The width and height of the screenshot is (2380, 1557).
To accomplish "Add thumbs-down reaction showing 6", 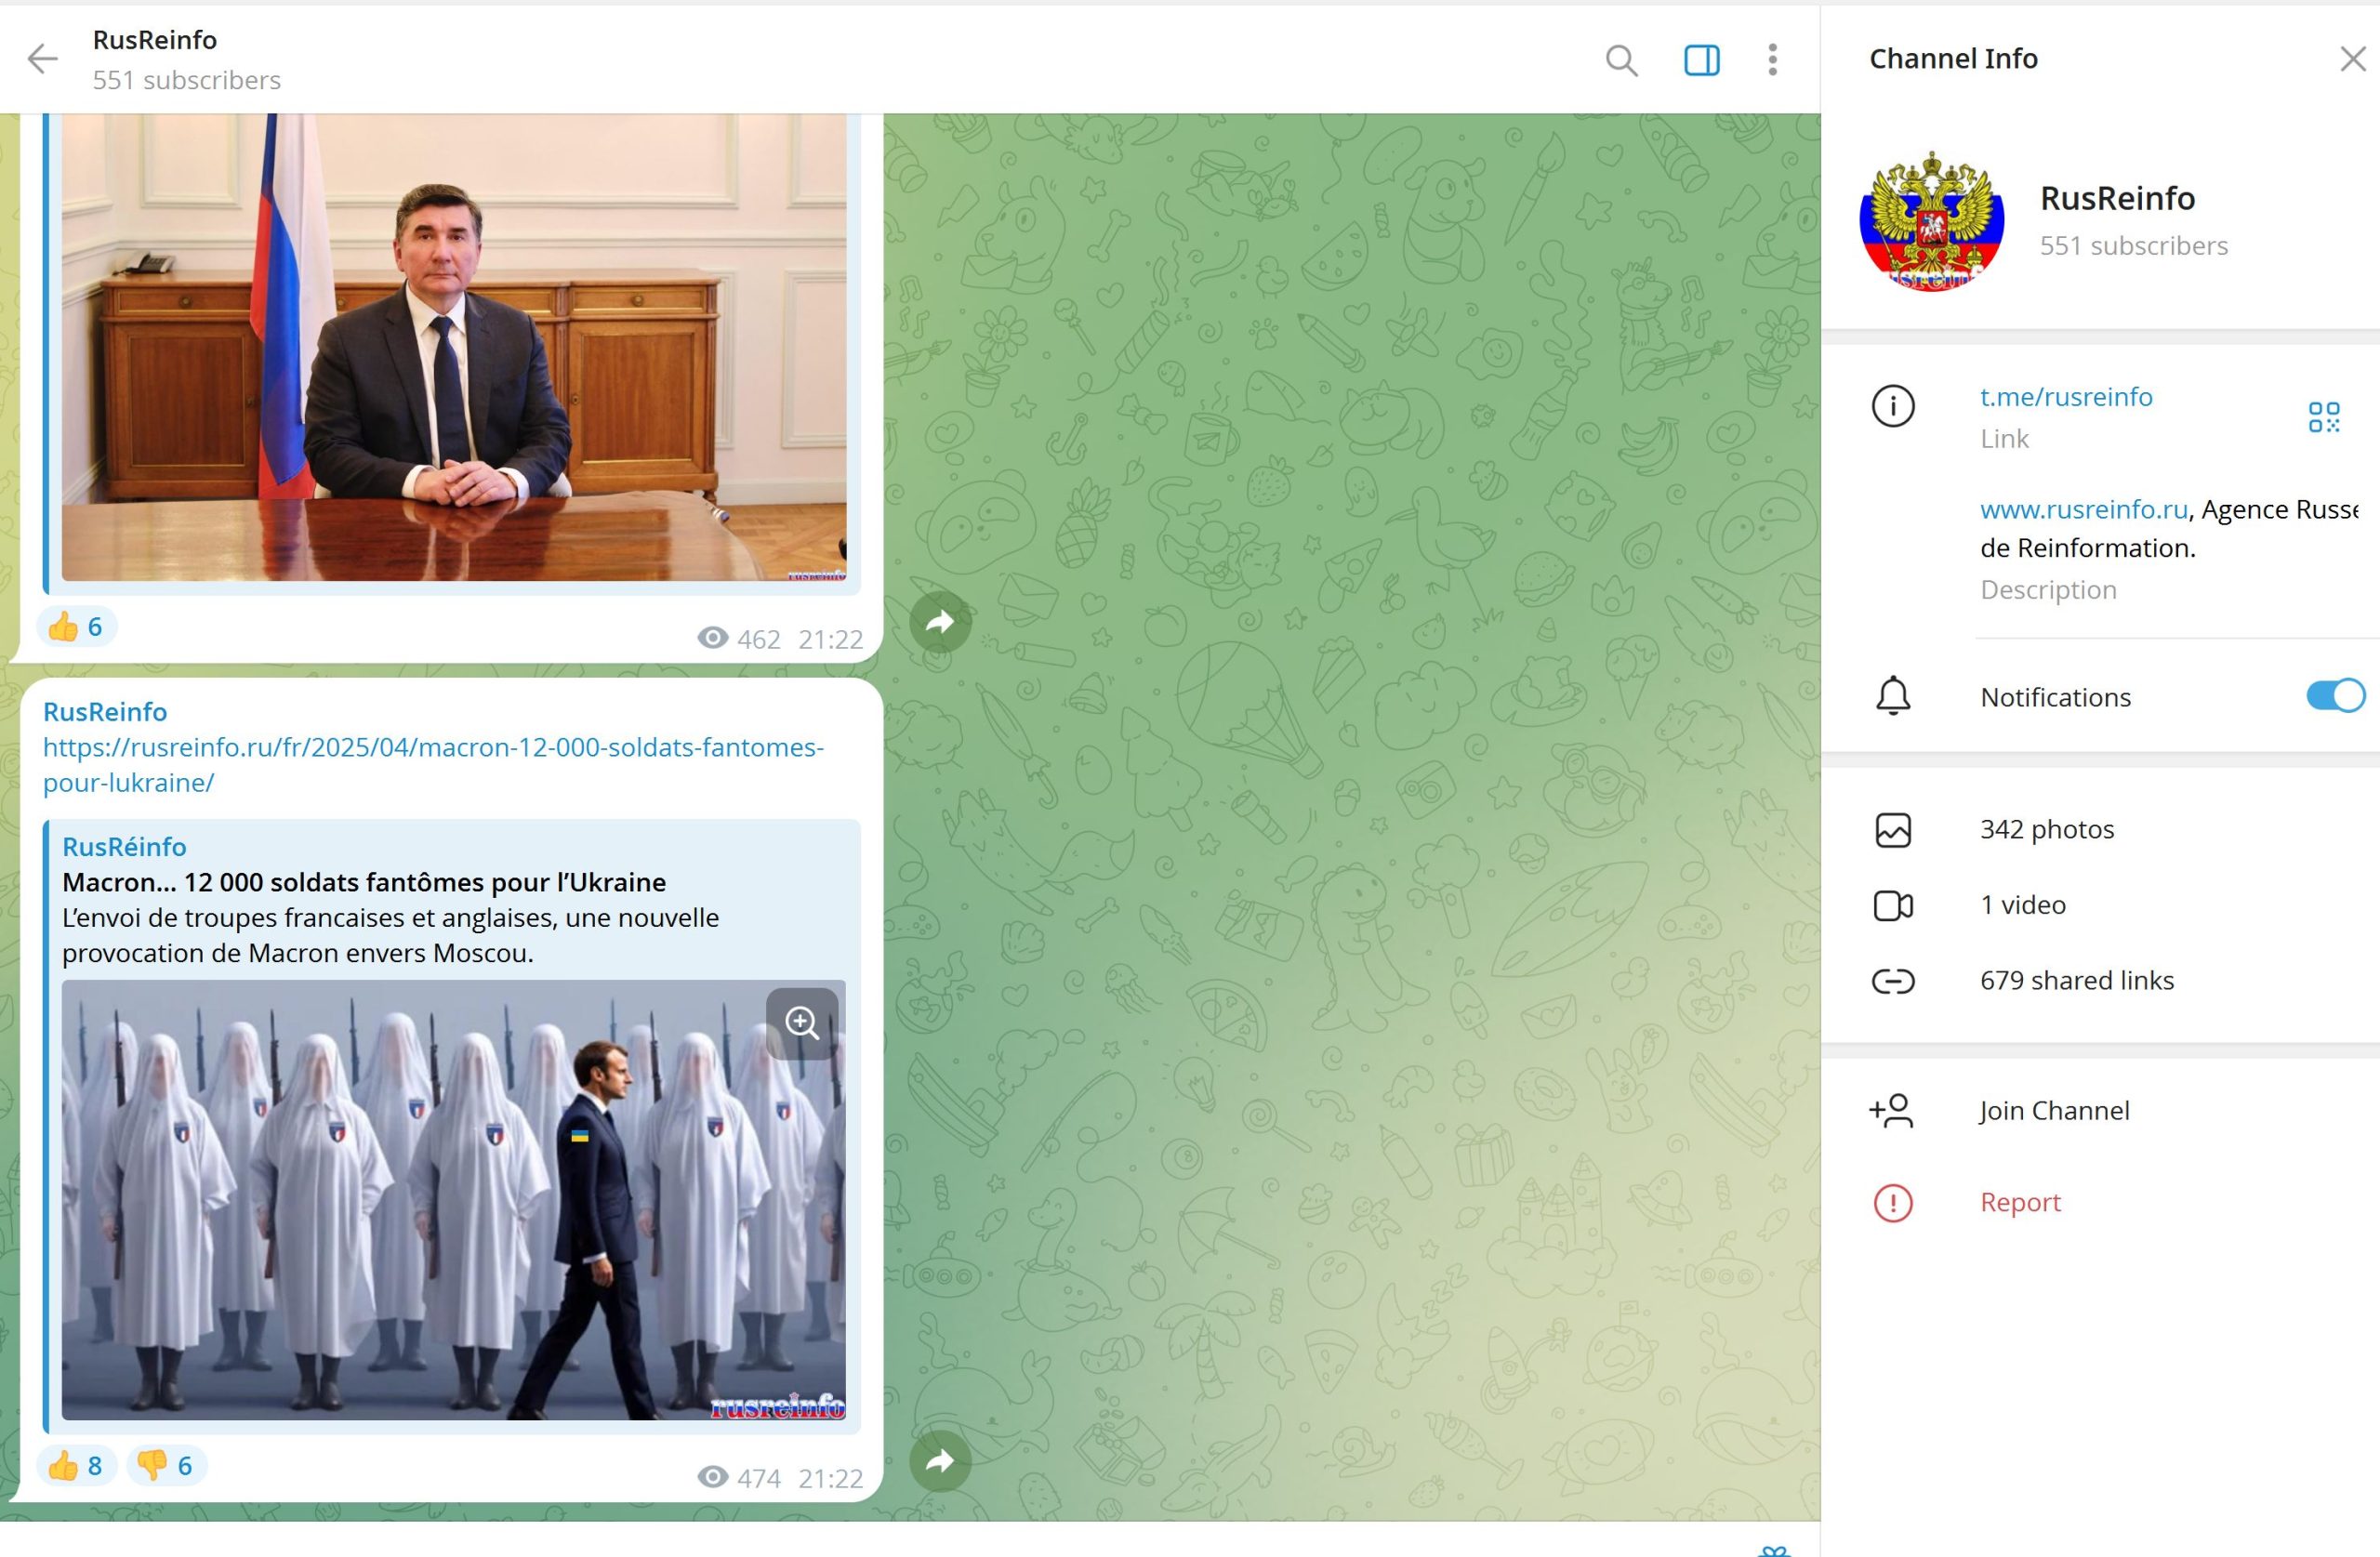I will (167, 1466).
